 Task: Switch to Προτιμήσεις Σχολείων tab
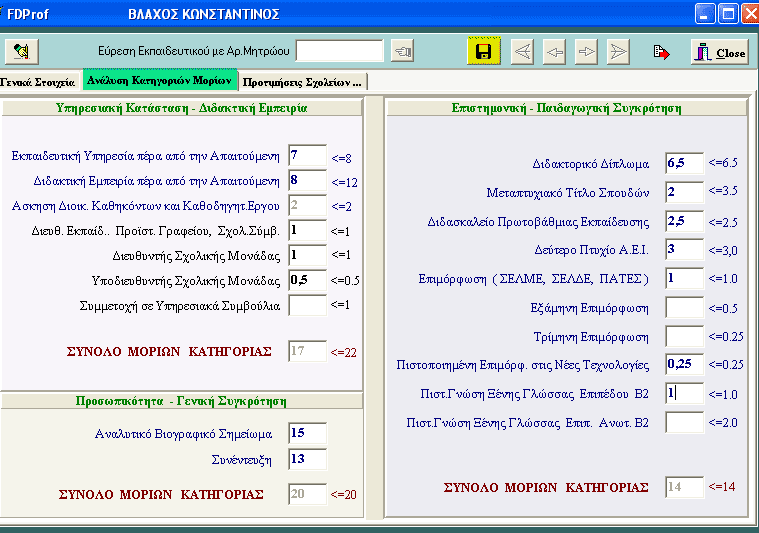point(301,81)
